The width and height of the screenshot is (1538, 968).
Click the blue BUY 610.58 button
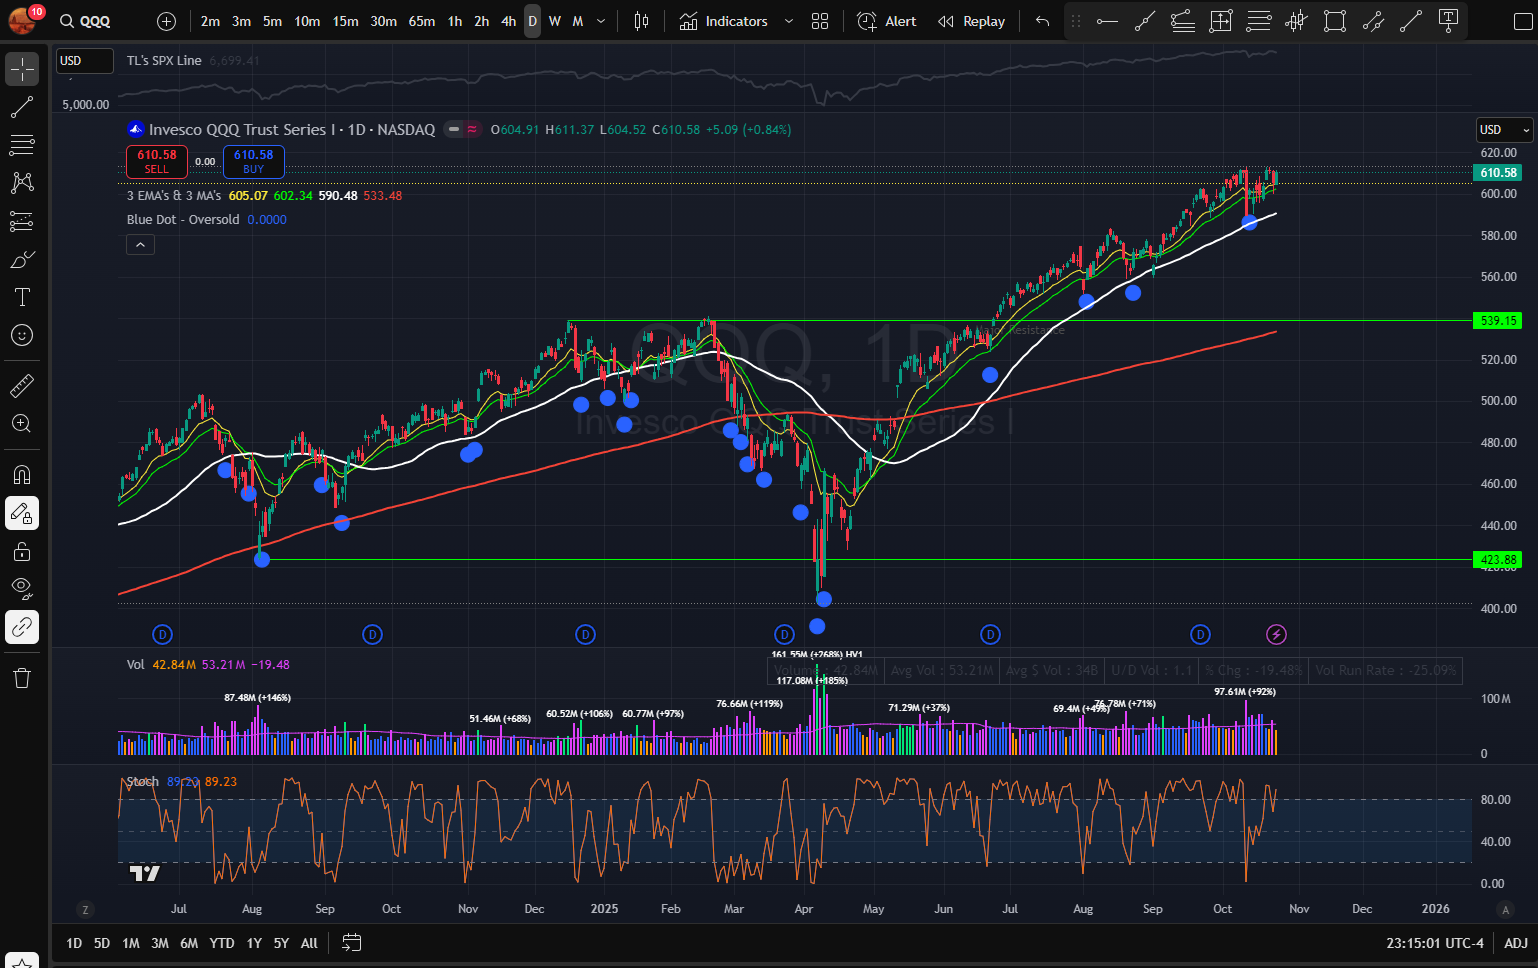coord(253,161)
